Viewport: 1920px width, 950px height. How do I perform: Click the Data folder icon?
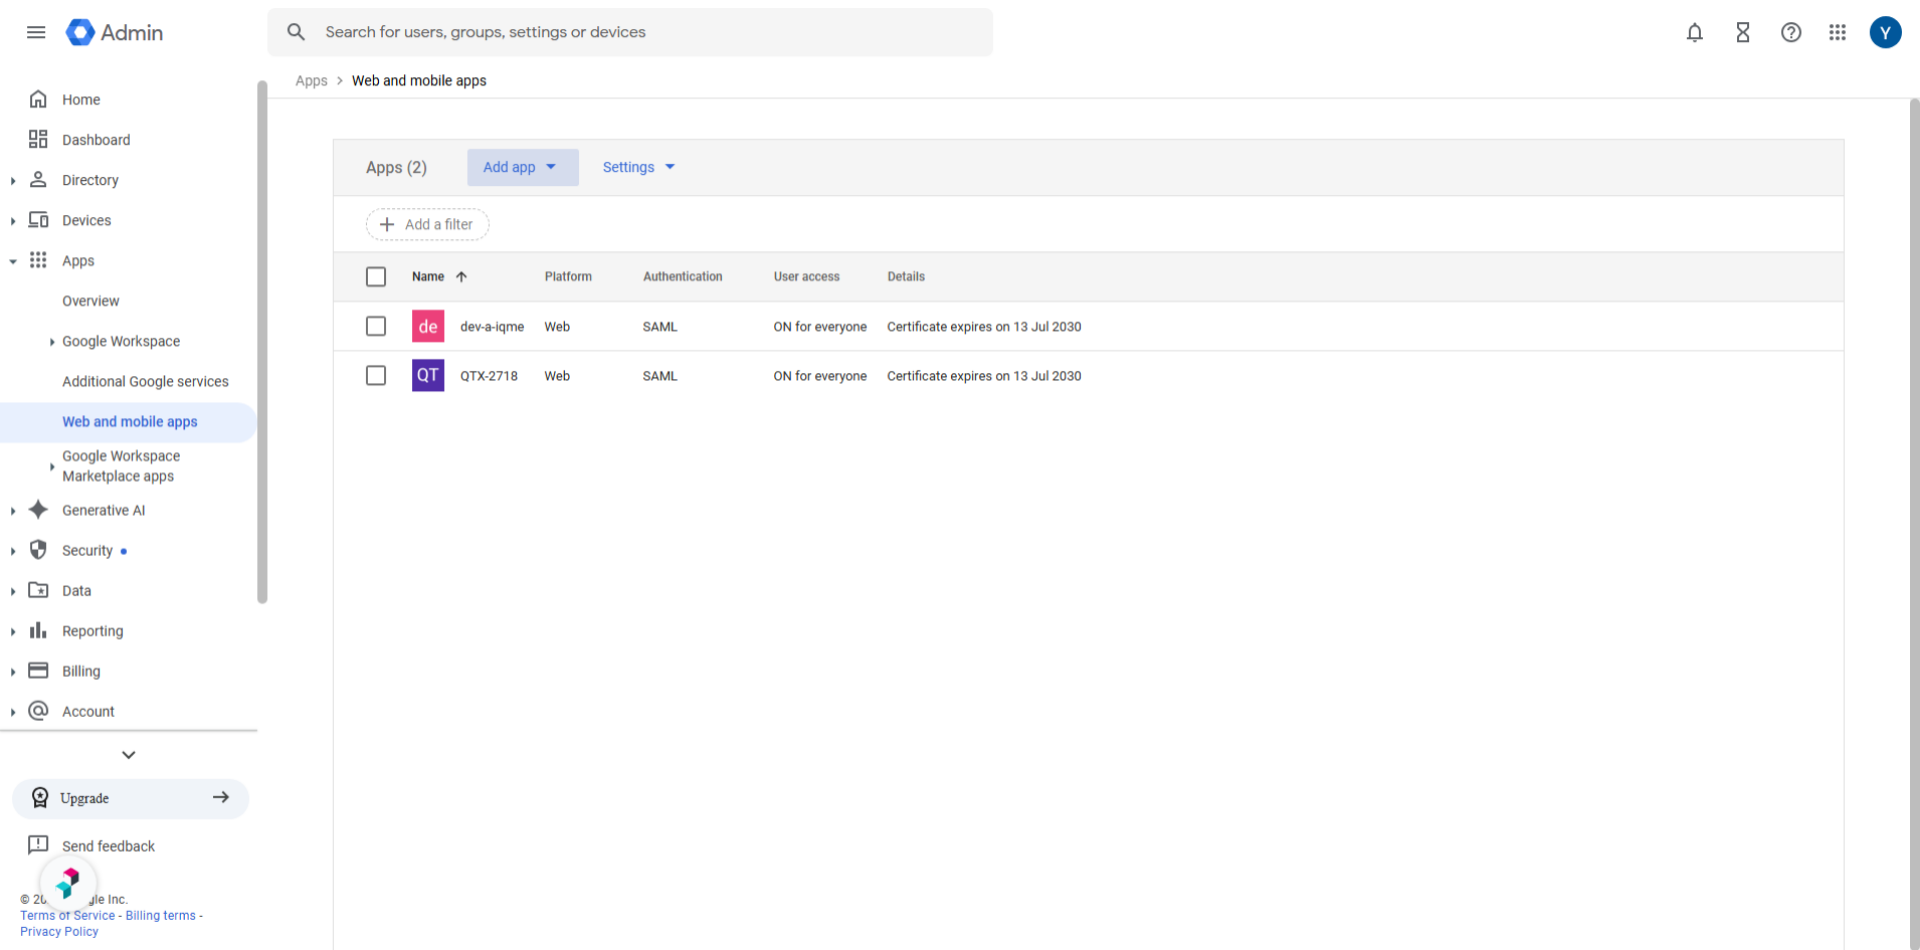click(x=38, y=590)
